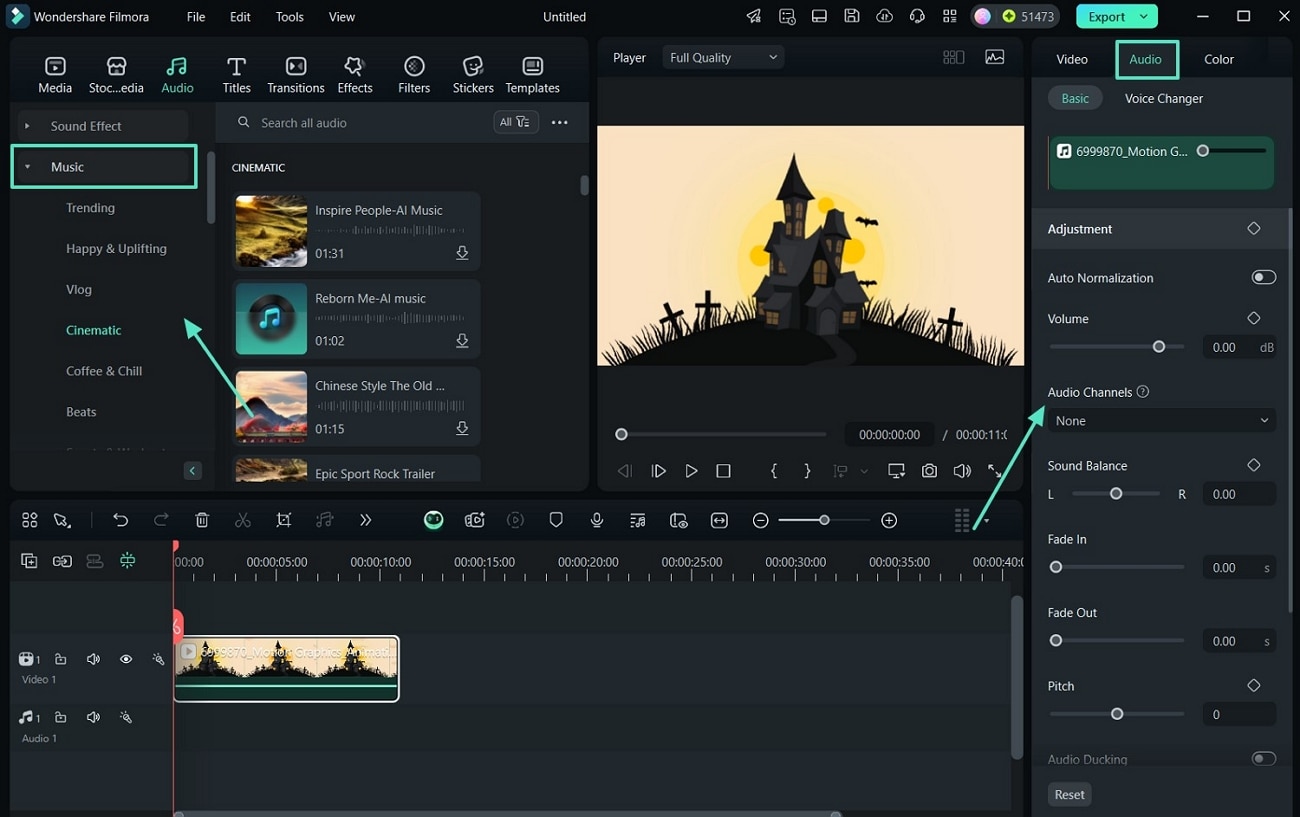Click the Volume slider handle
Screen dimensions: 1300x817
click(x=1159, y=347)
